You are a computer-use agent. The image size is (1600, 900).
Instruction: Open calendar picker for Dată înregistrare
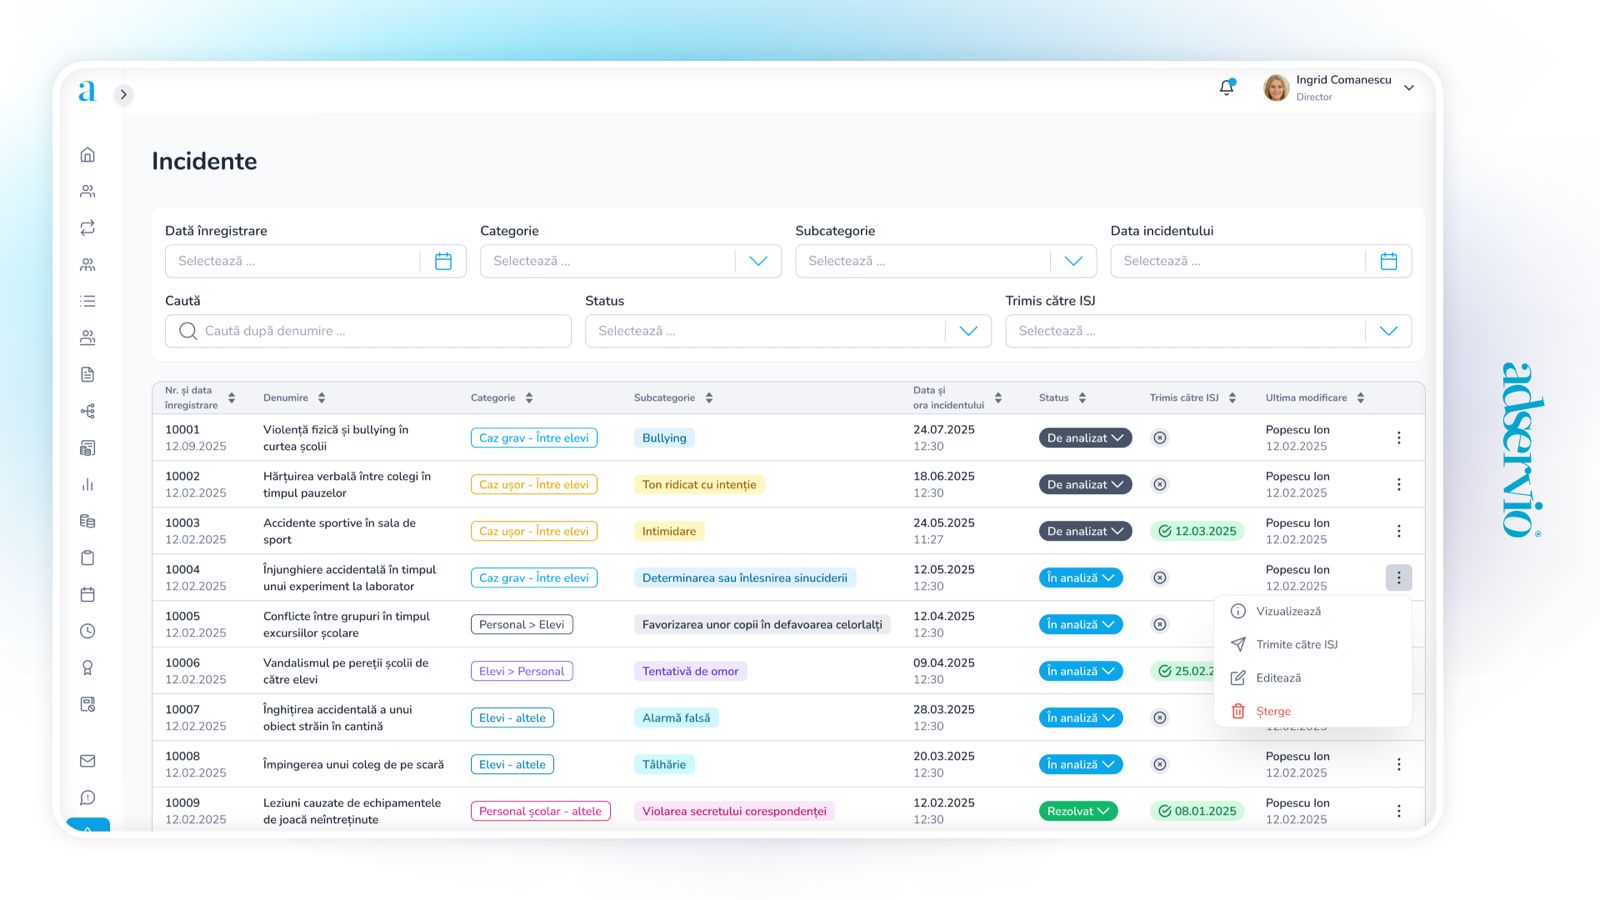[x=443, y=261]
